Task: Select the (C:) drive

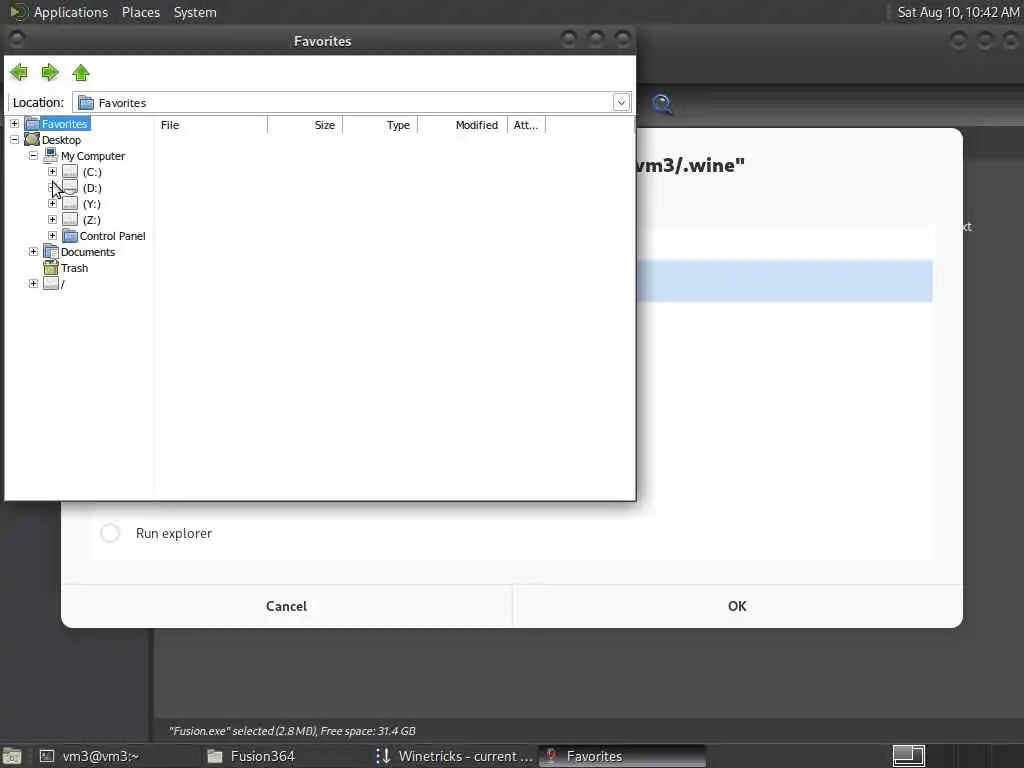Action: 92,172
